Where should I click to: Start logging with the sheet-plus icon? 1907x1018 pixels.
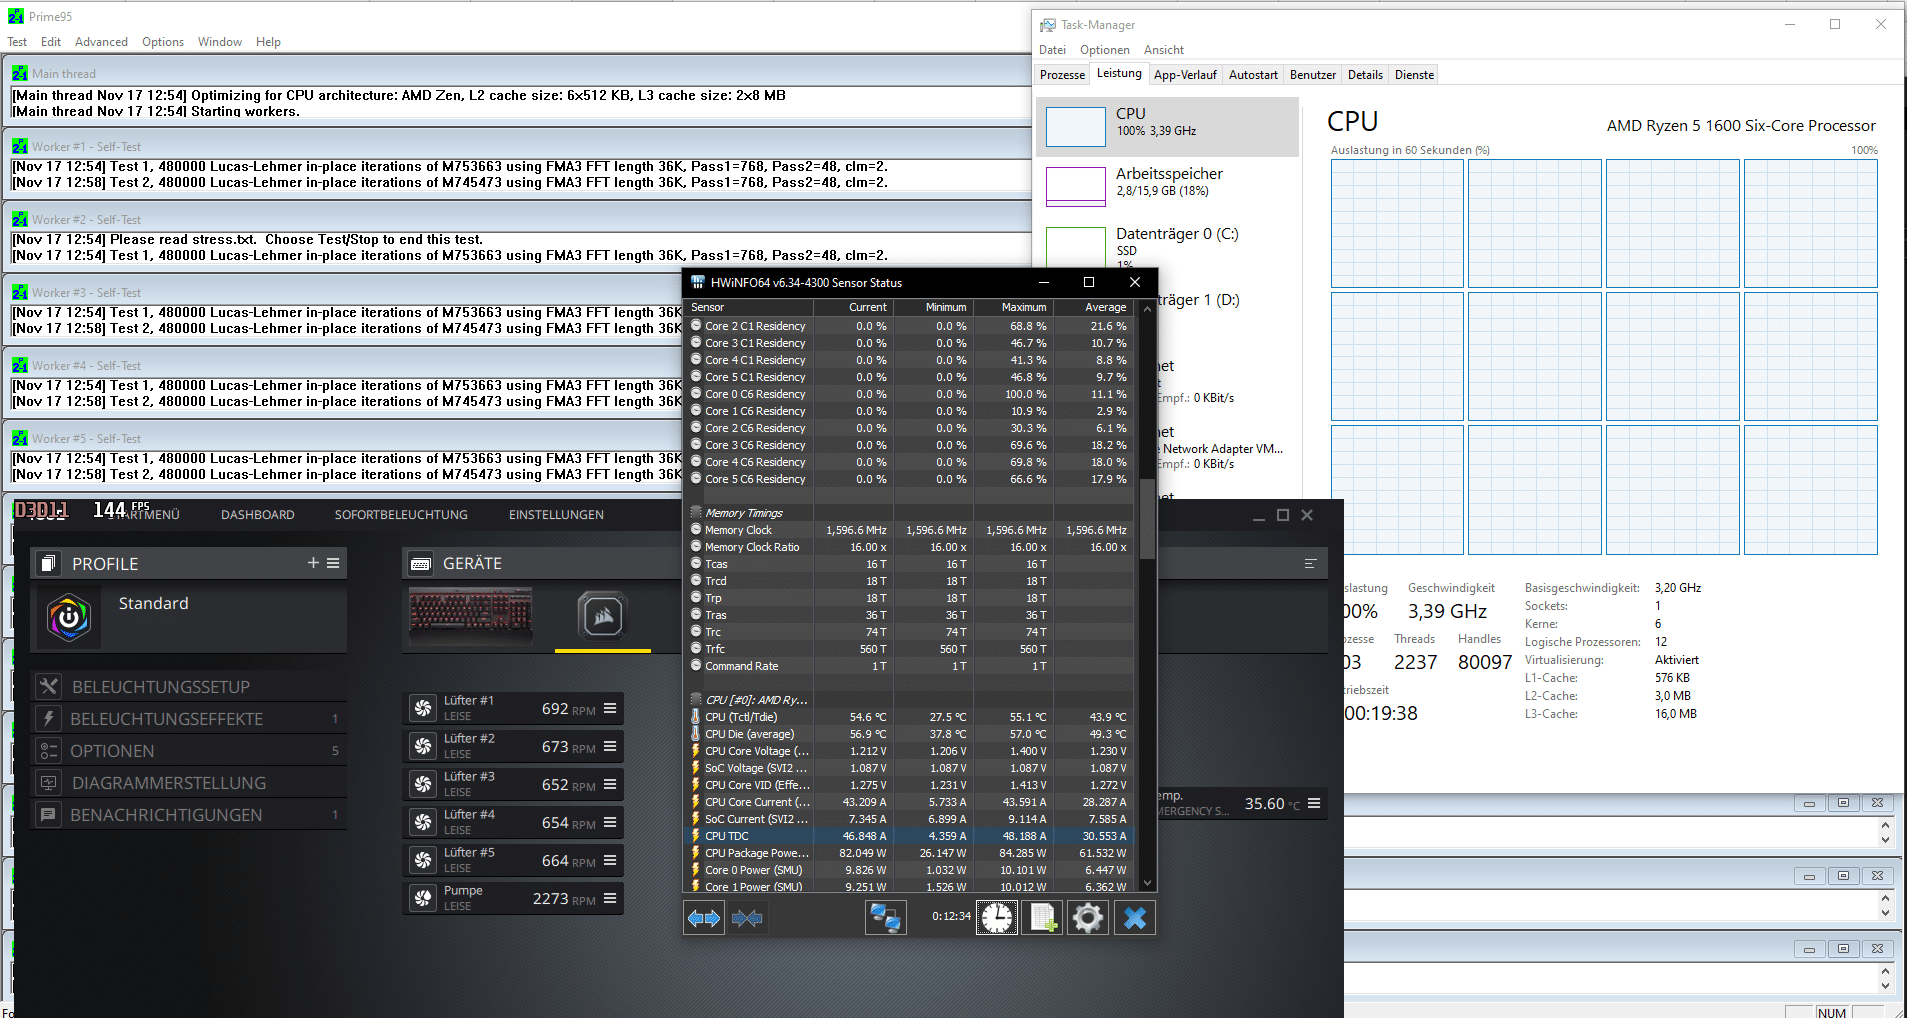tap(1042, 917)
